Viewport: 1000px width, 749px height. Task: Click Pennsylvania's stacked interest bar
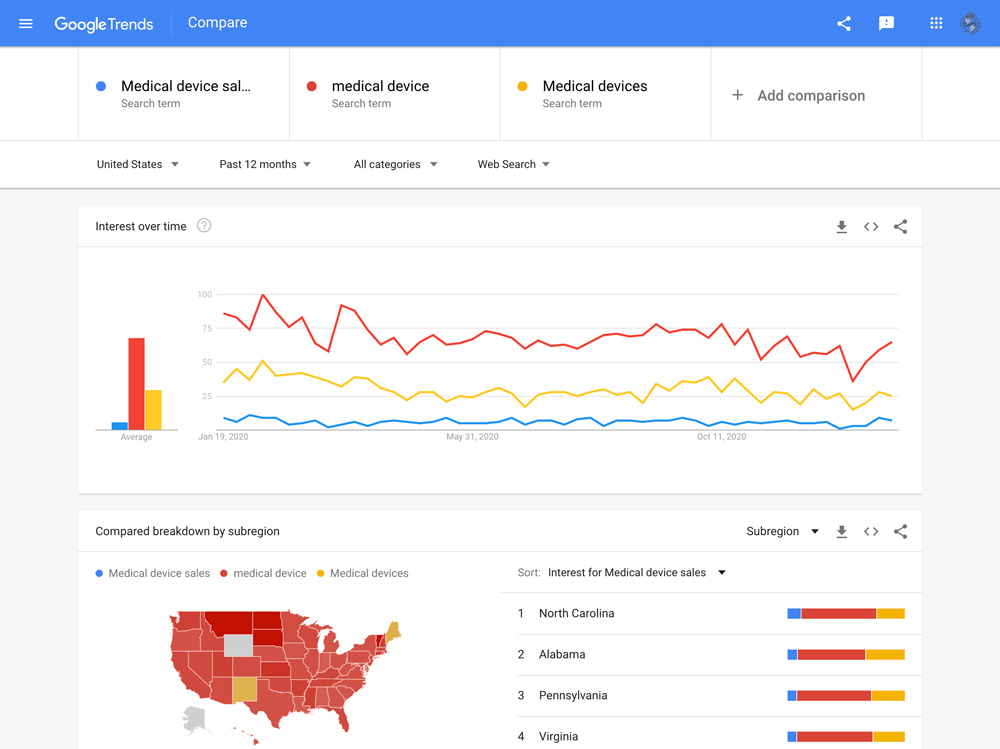pyautogui.click(x=846, y=695)
